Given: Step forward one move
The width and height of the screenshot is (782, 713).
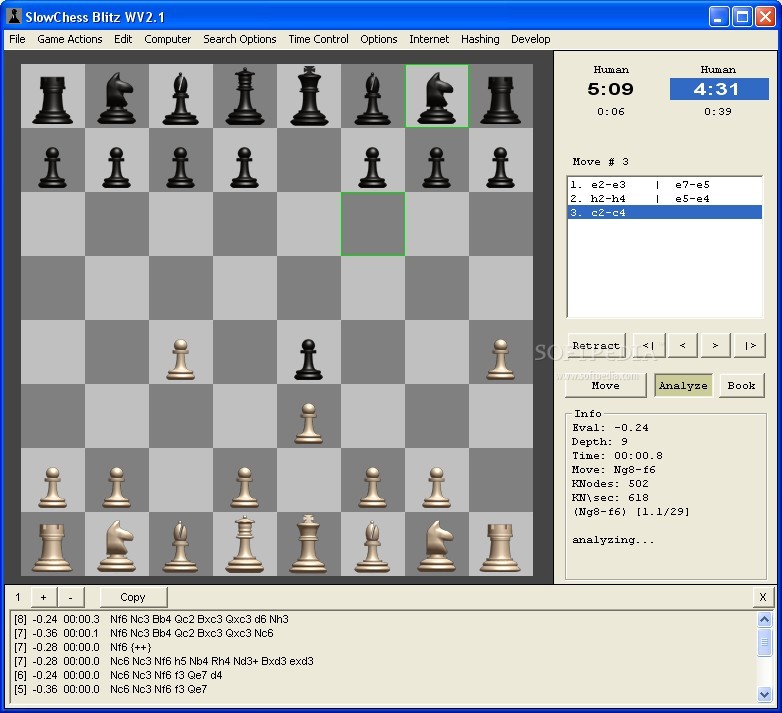Looking at the screenshot, I should coord(715,346).
